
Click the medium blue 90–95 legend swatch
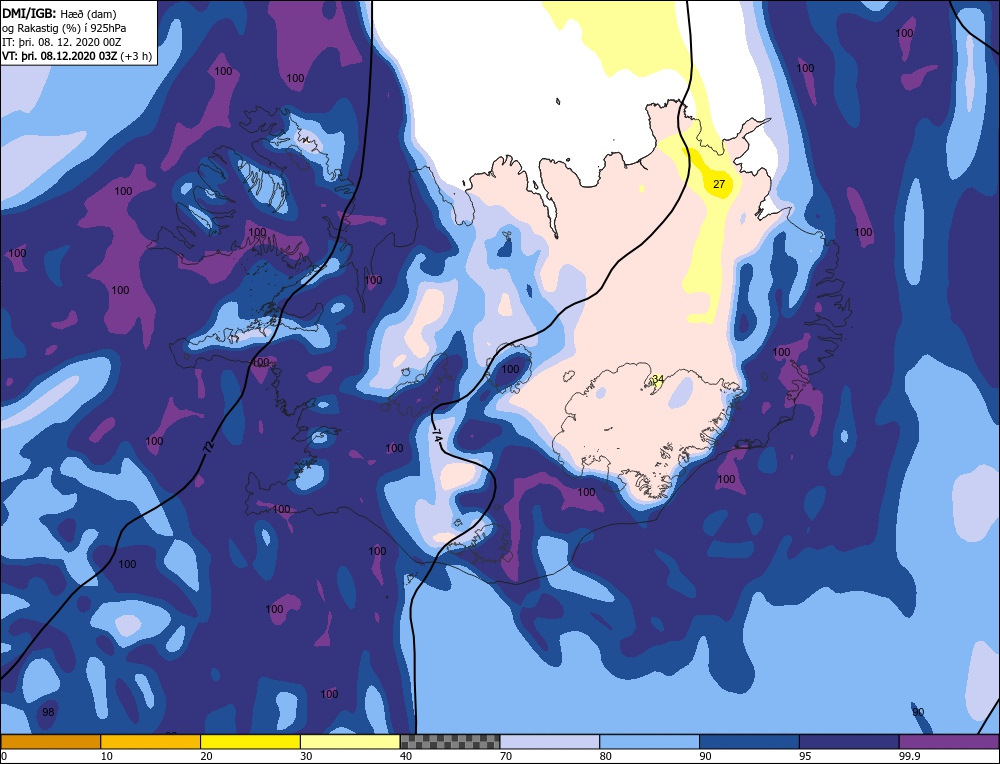point(749,741)
